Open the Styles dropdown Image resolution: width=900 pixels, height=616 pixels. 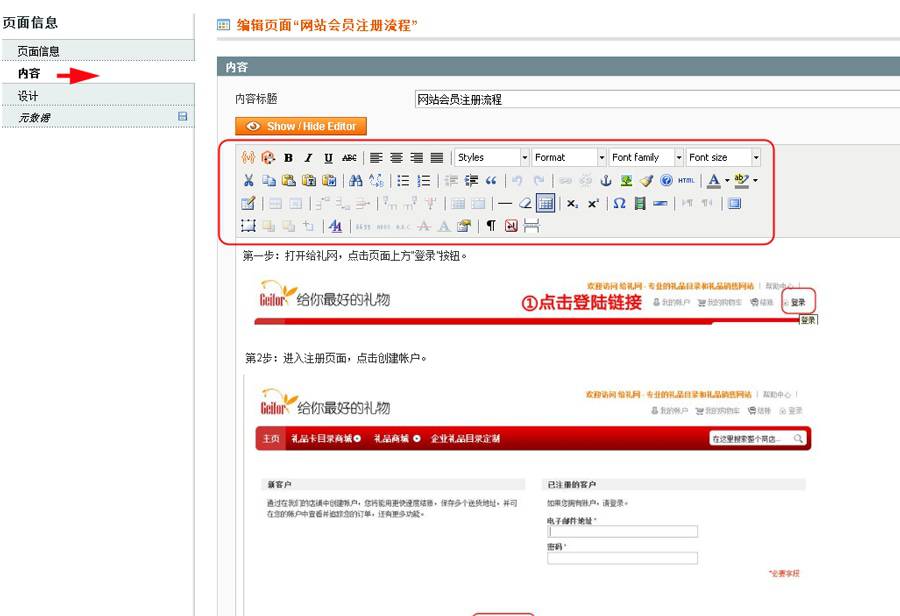490,156
